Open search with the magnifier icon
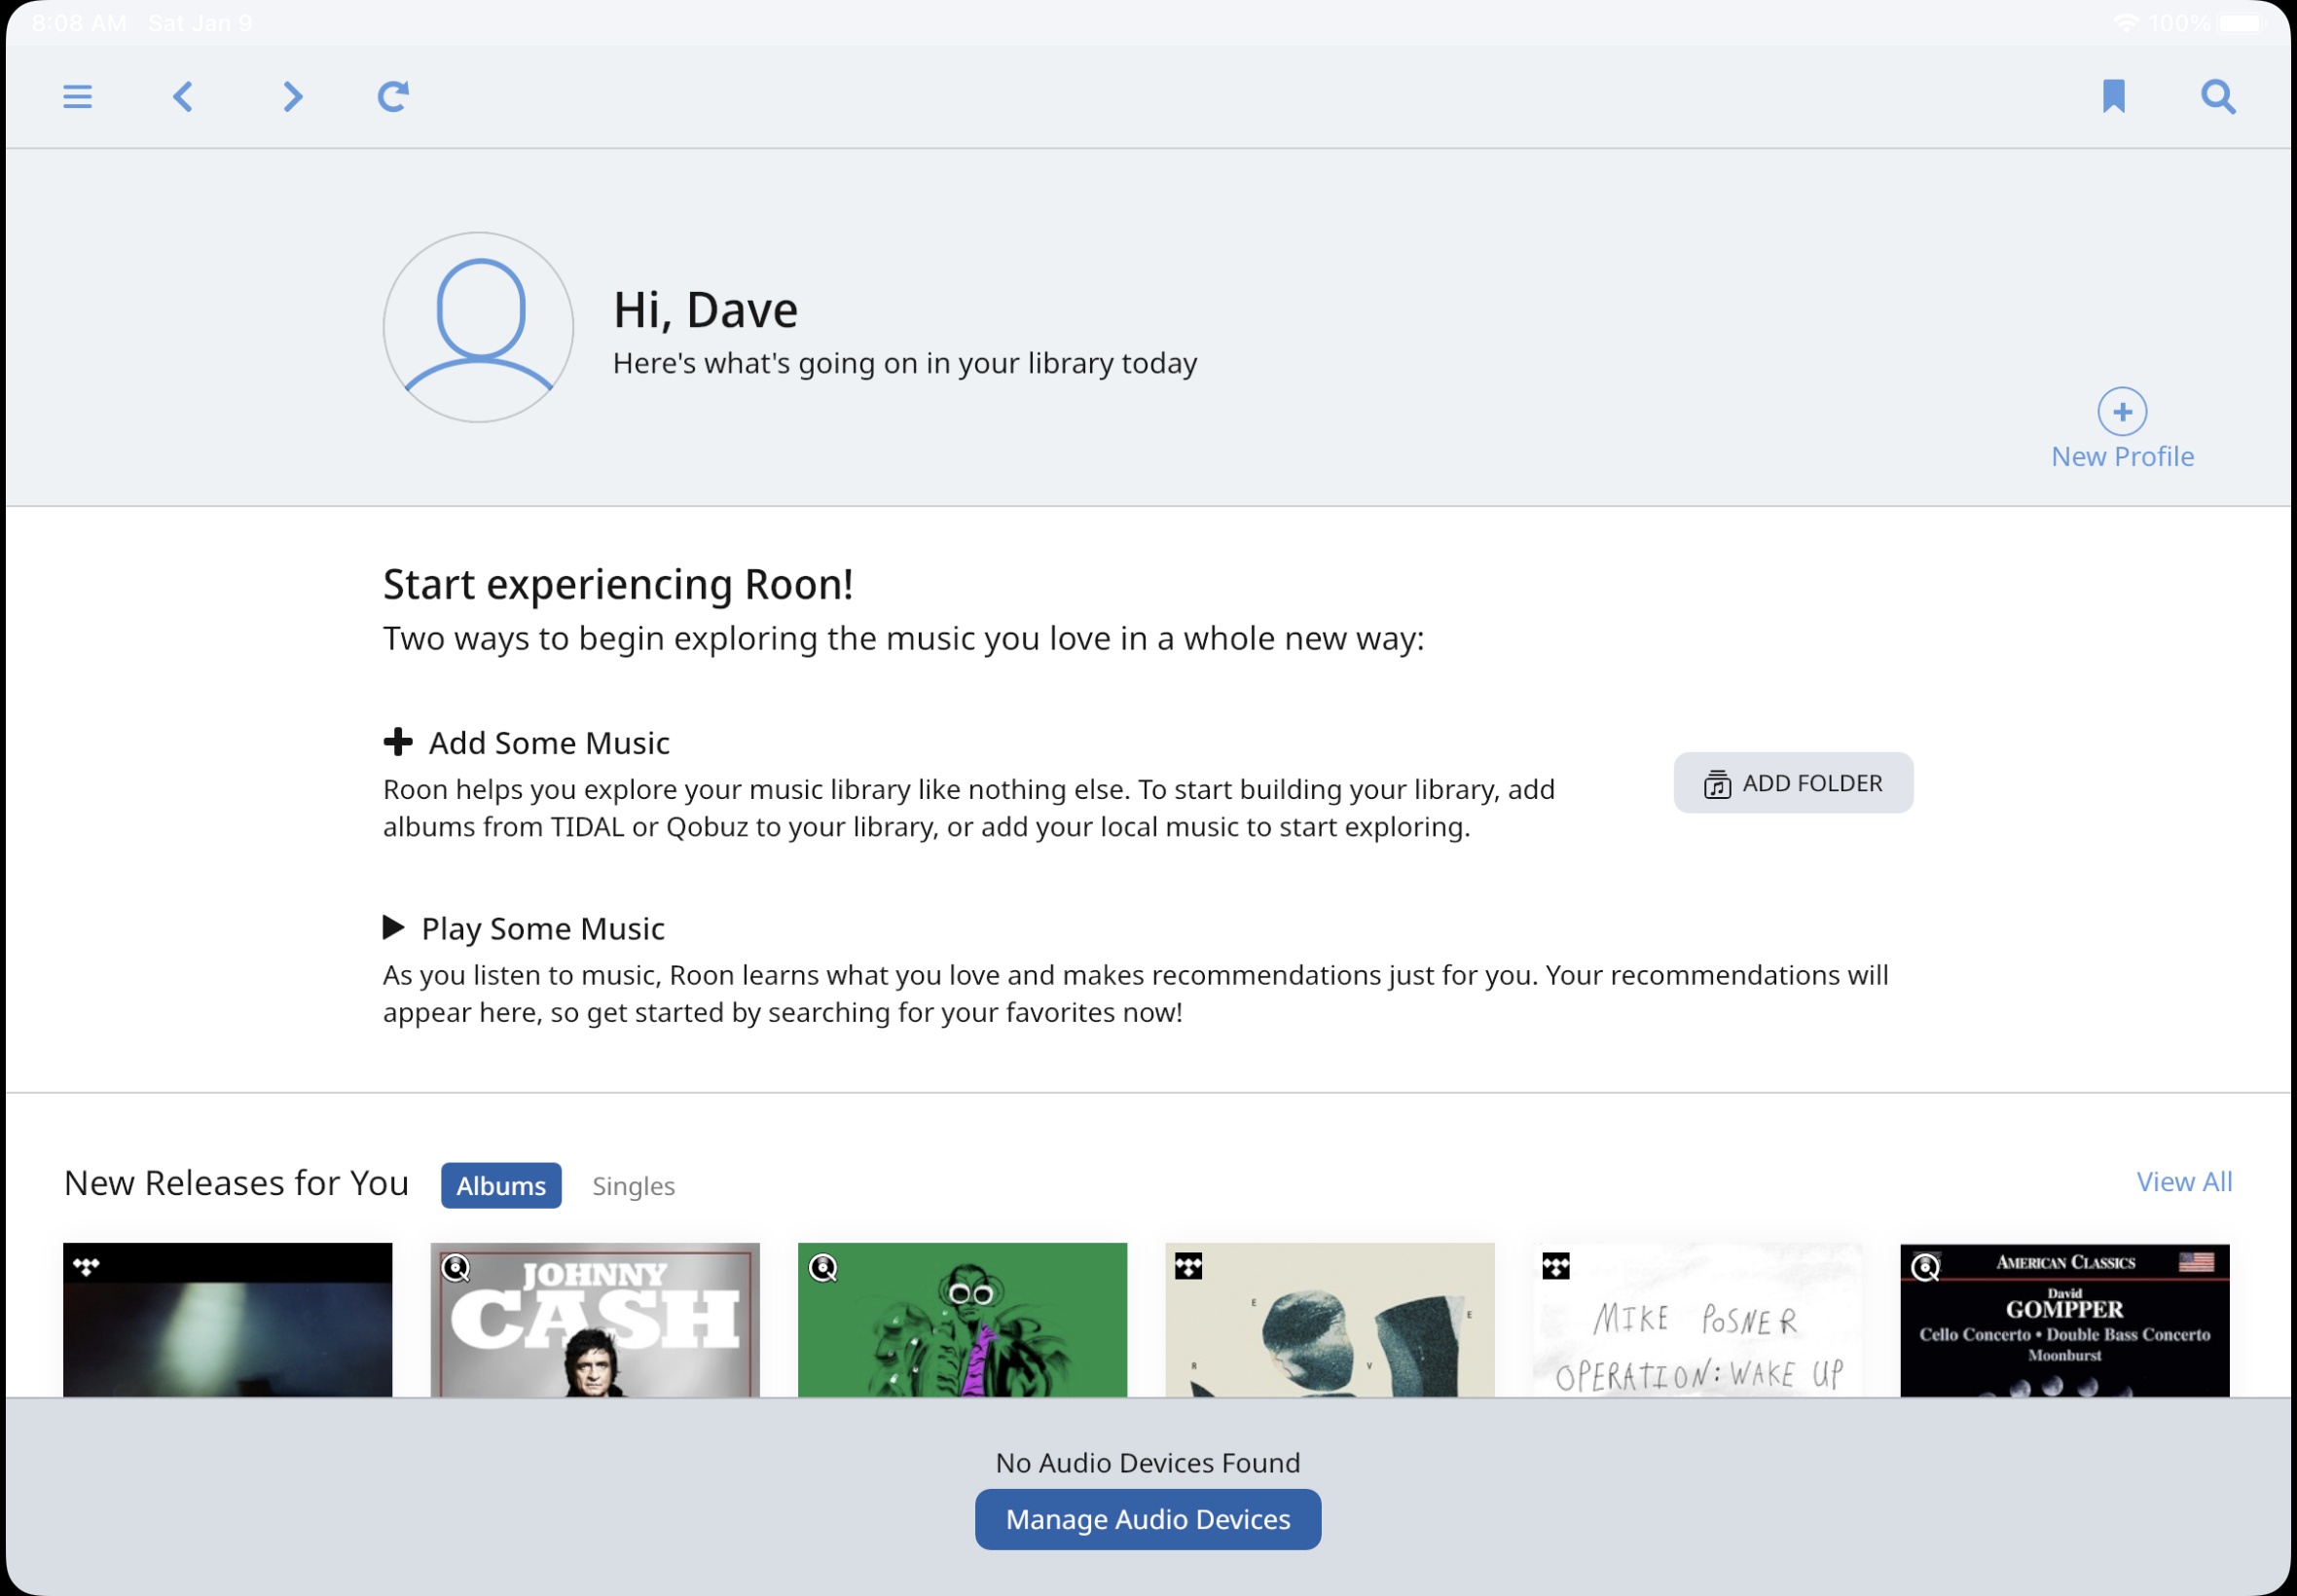 pyautogui.click(x=2218, y=97)
